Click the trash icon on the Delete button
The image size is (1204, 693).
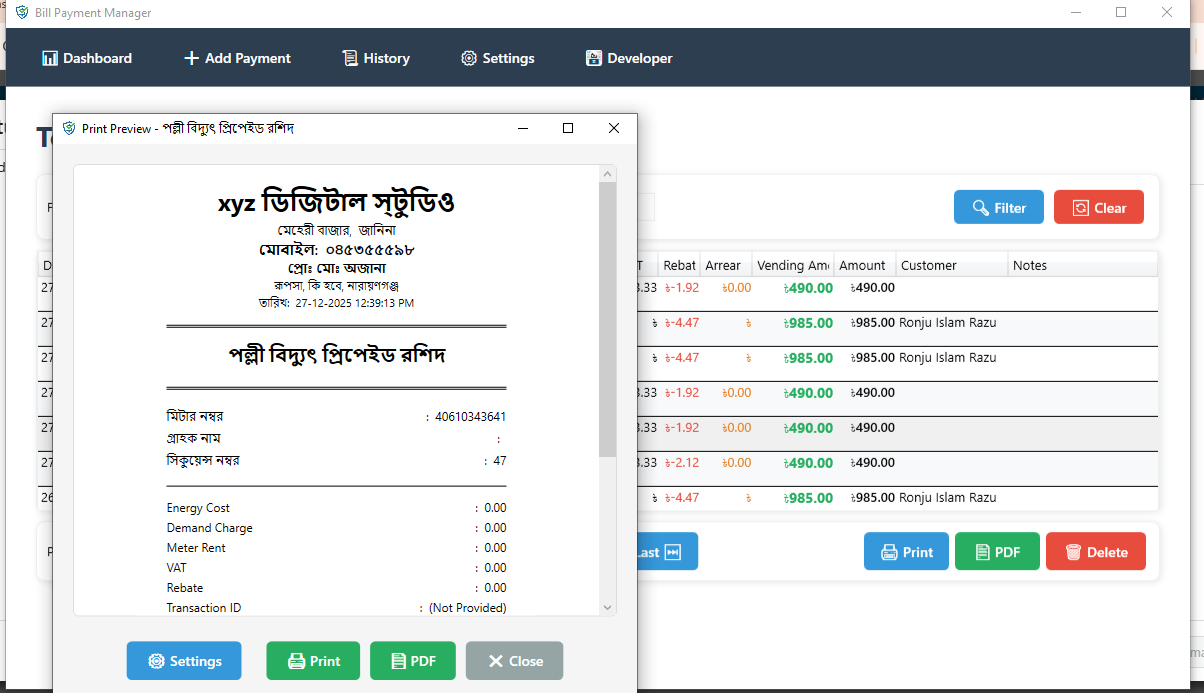(x=1074, y=551)
